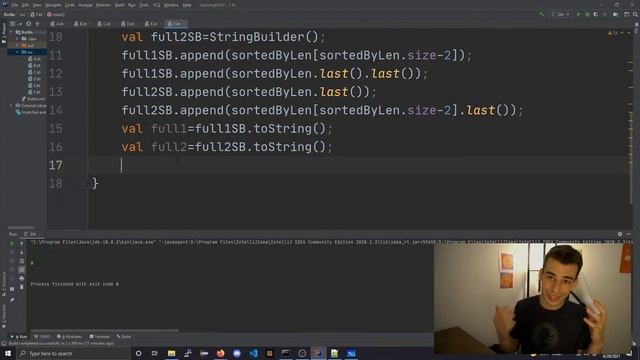The image size is (640, 360).
Task: Open the TODO tool window tab
Action: coord(42,337)
